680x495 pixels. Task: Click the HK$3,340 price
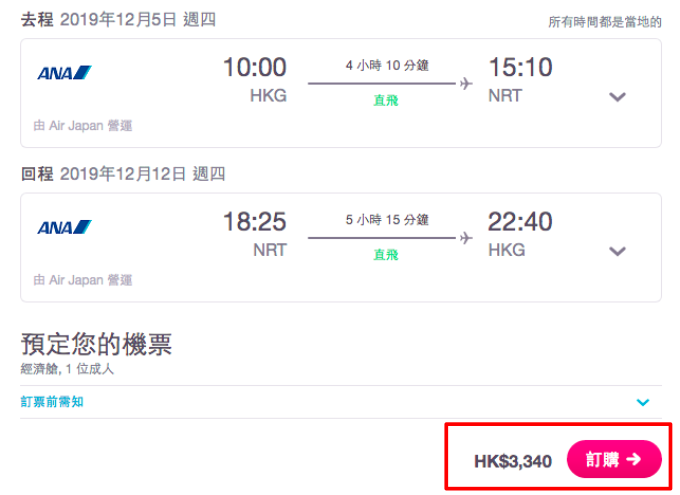click(x=513, y=461)
